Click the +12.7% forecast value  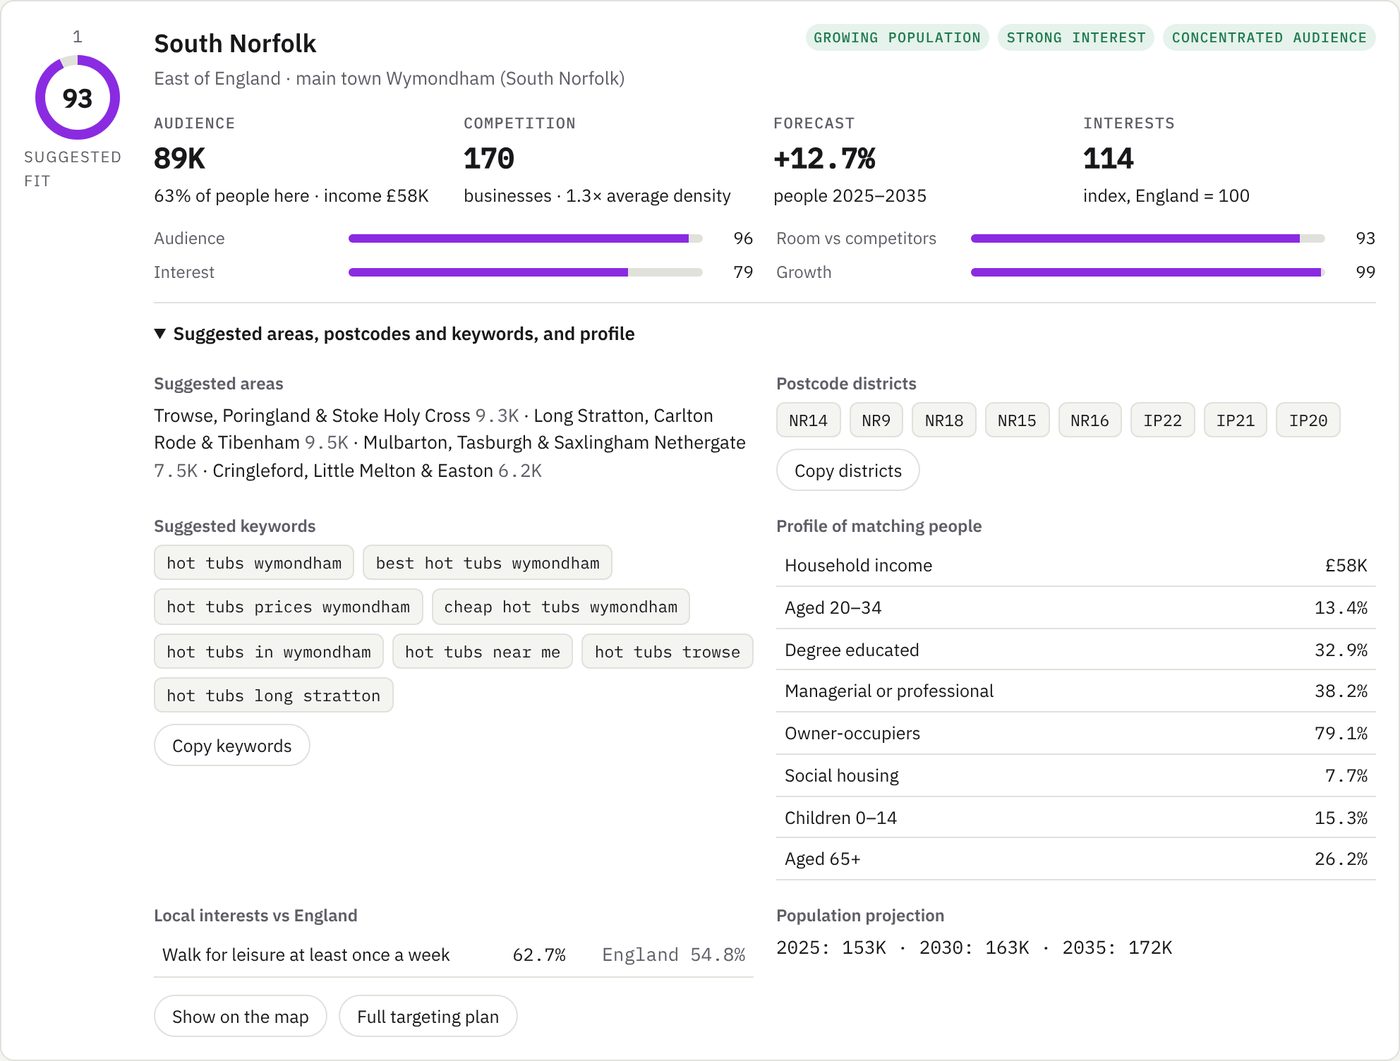coord(824,159)
